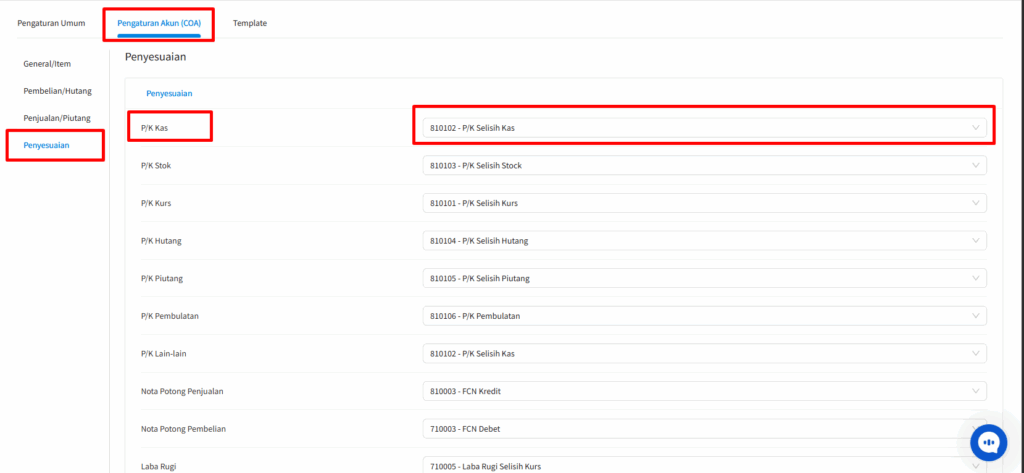Click the P/K Lain-lain row label
The height and width of the screenshot is (473, 1024).
tap(164, 353)
